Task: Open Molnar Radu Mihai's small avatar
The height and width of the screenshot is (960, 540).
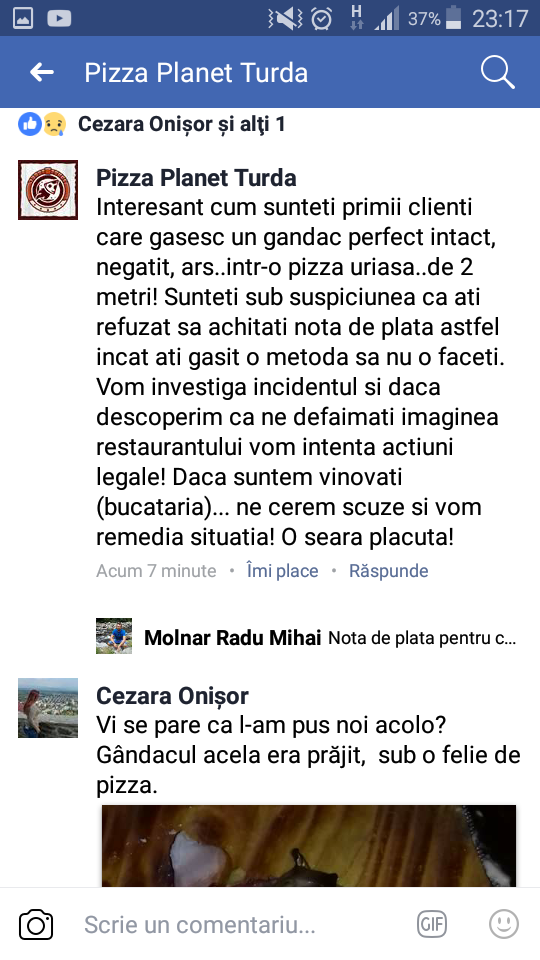Action: (114, 636)
